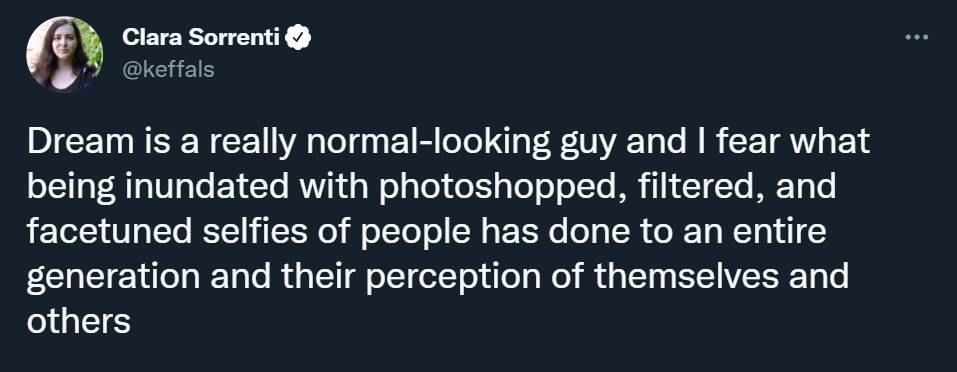Screen dimensions: 957x372
Task: Click the word 'generation' in the tweet
Action: coord(114,277)
